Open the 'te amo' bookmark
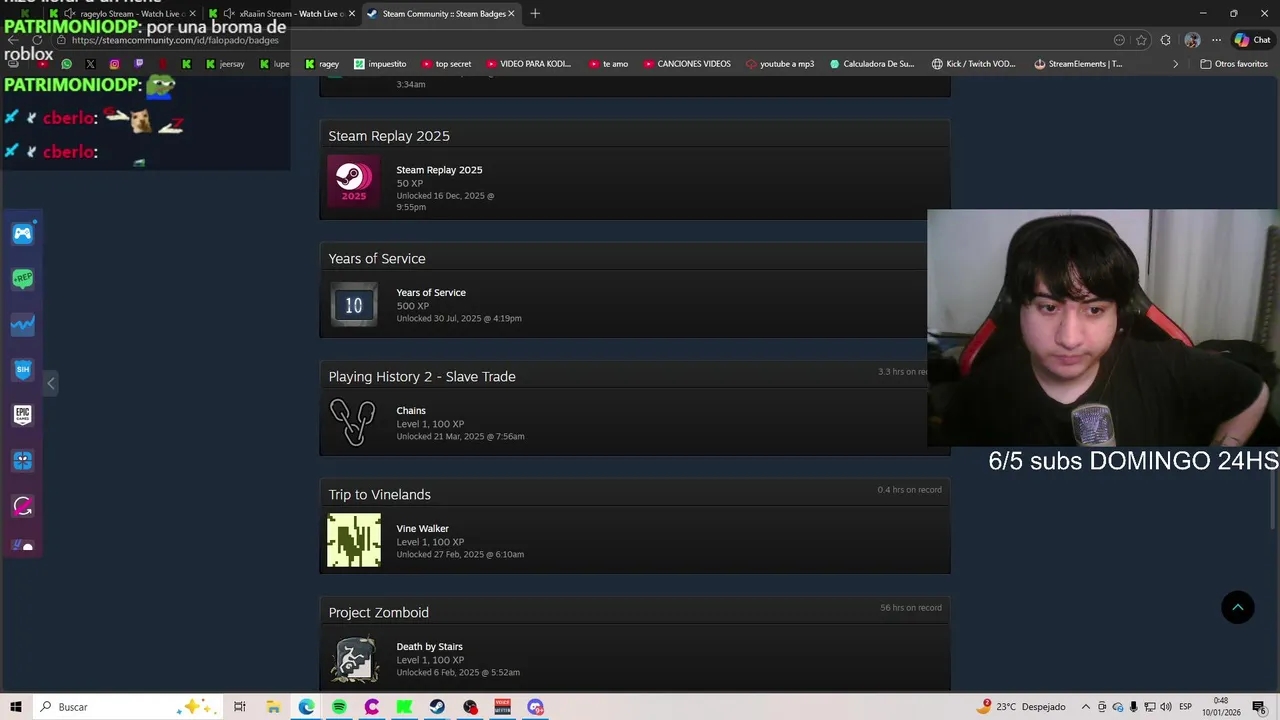The height and width of the screenshot is (720, 1280). [608, 64]
